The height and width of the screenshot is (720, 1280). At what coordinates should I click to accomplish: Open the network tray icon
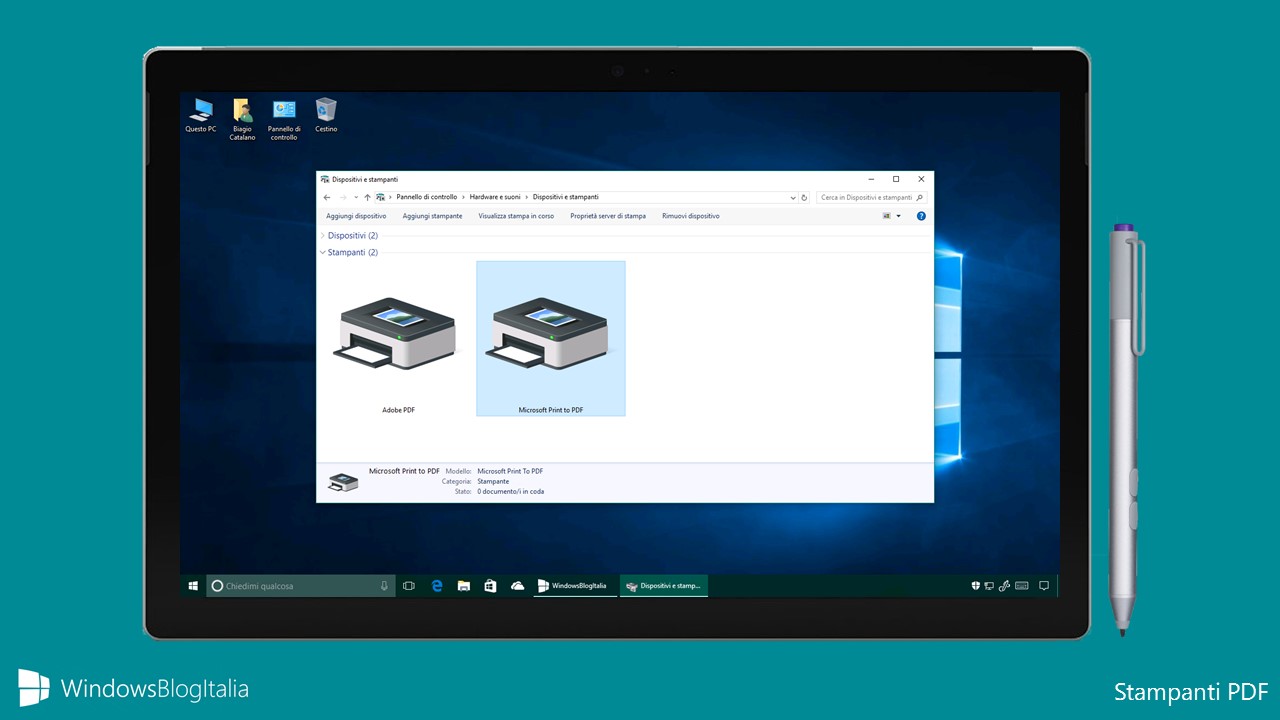[989, 586]
